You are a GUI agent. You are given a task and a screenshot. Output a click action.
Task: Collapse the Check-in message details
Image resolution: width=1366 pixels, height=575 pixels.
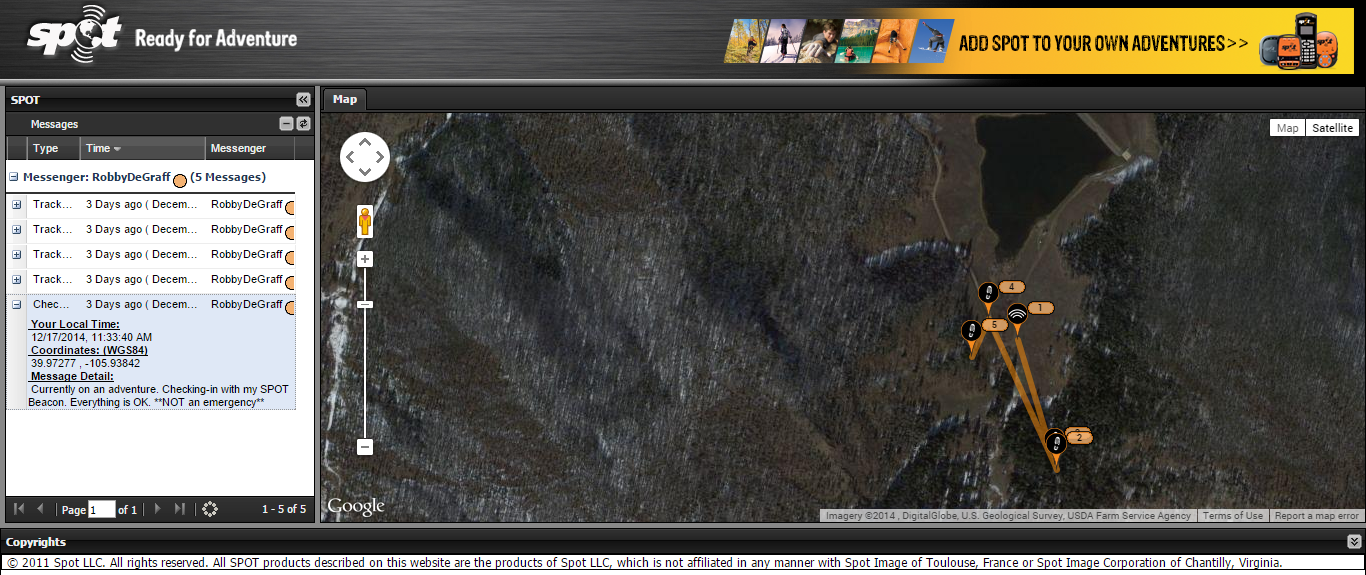point(17,304)
